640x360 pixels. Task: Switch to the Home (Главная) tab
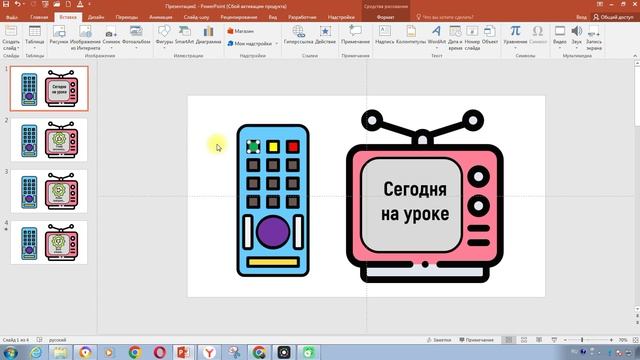pyautogui.click(x=39, y=17)
